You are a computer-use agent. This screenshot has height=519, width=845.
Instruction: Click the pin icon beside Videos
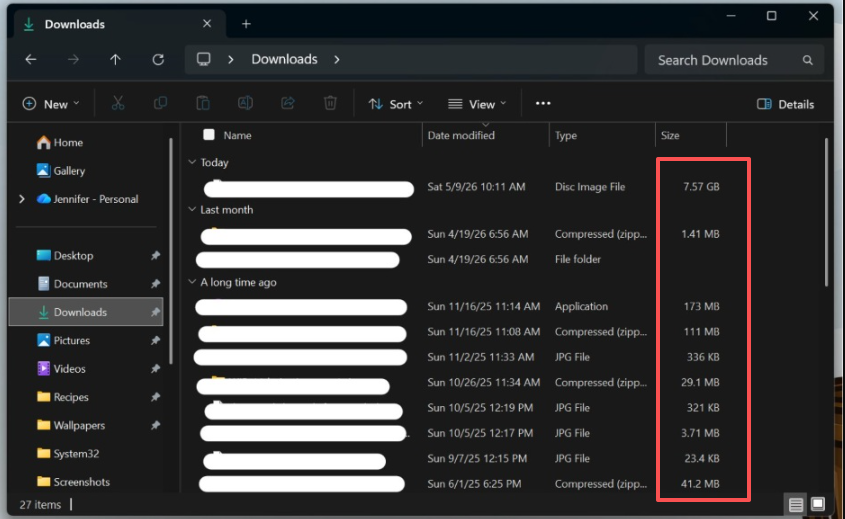point(155,369)
